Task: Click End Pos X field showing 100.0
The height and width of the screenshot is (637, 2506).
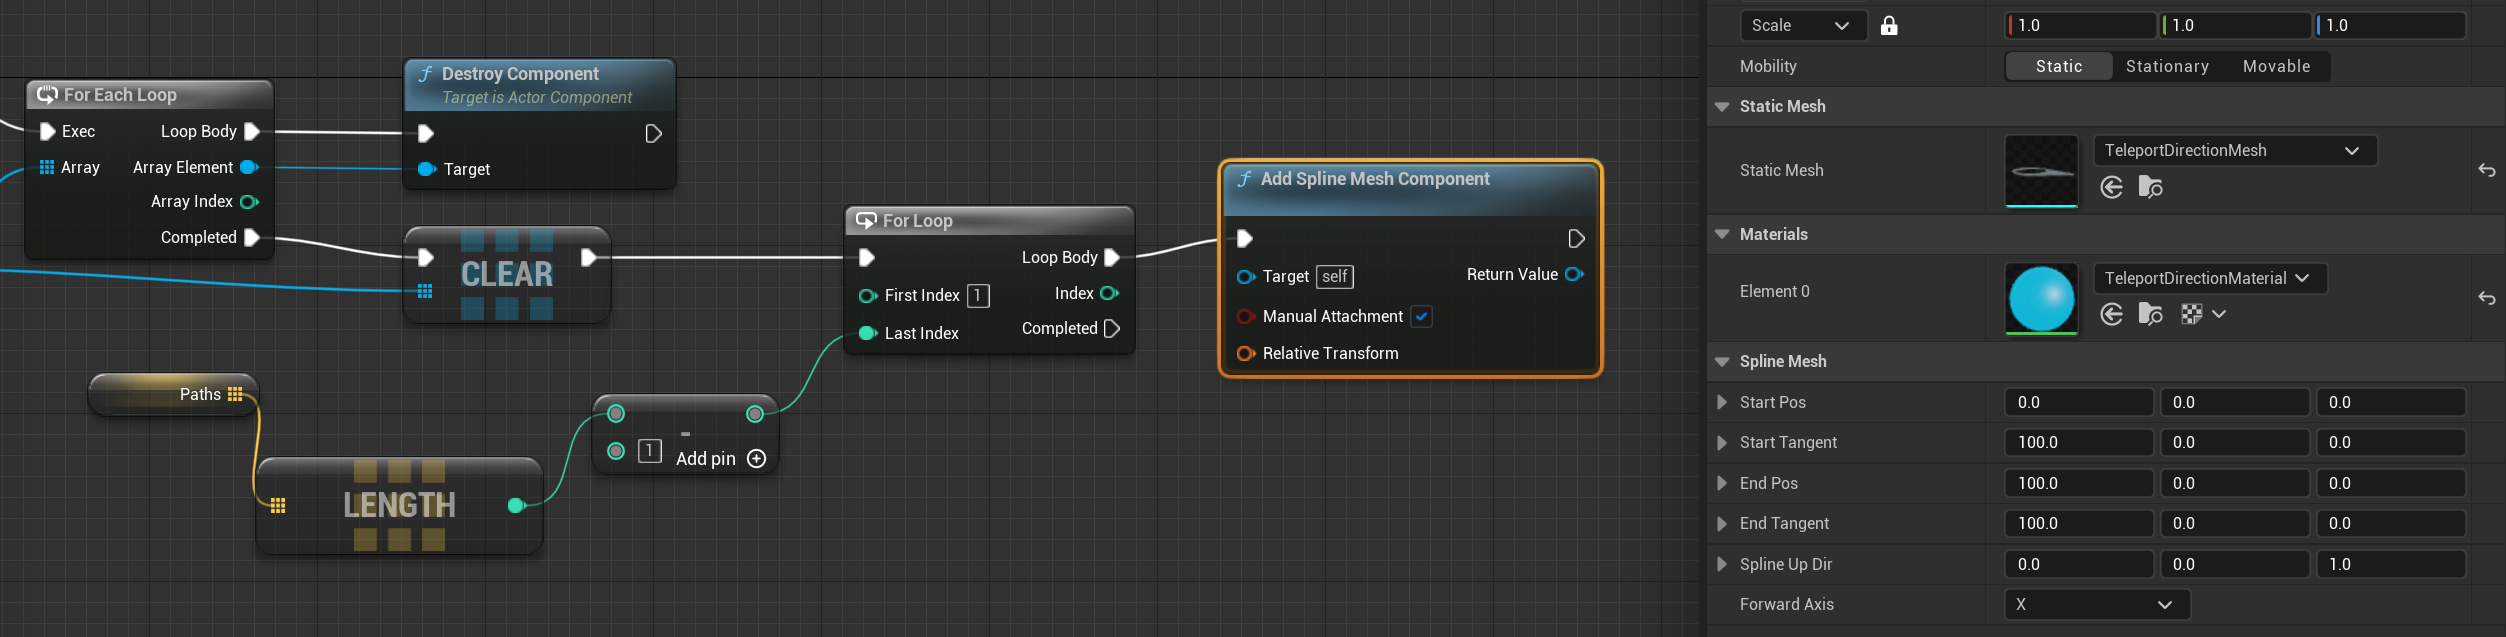Action: click(x=2079, y=483)
